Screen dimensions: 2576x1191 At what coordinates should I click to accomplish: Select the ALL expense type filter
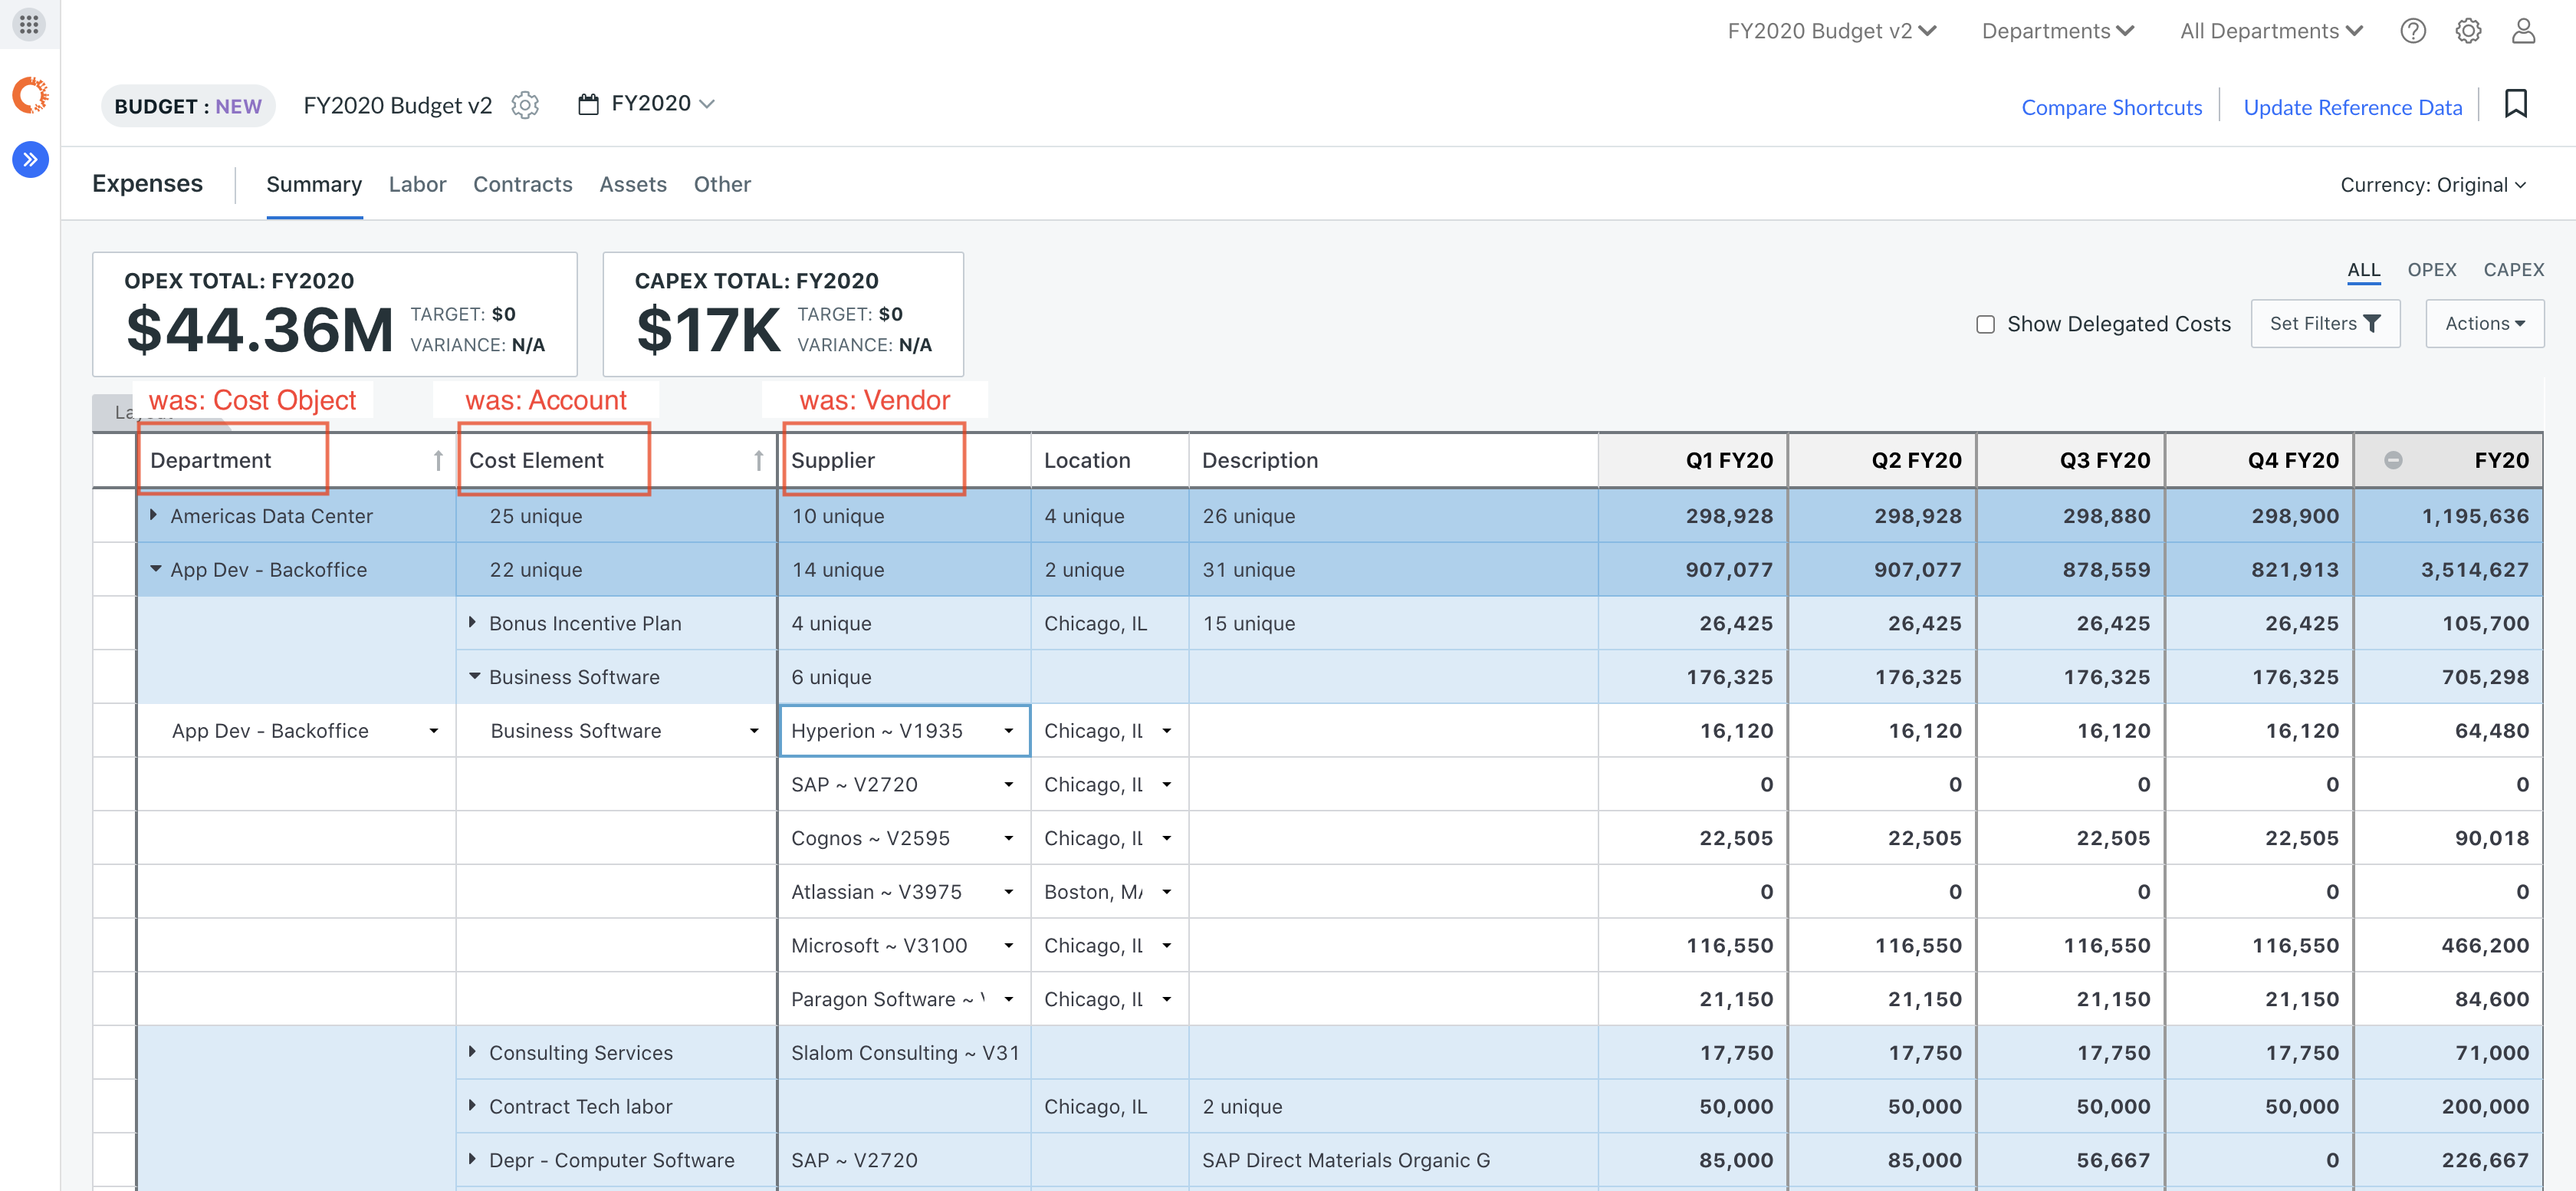click(2363, 270)
